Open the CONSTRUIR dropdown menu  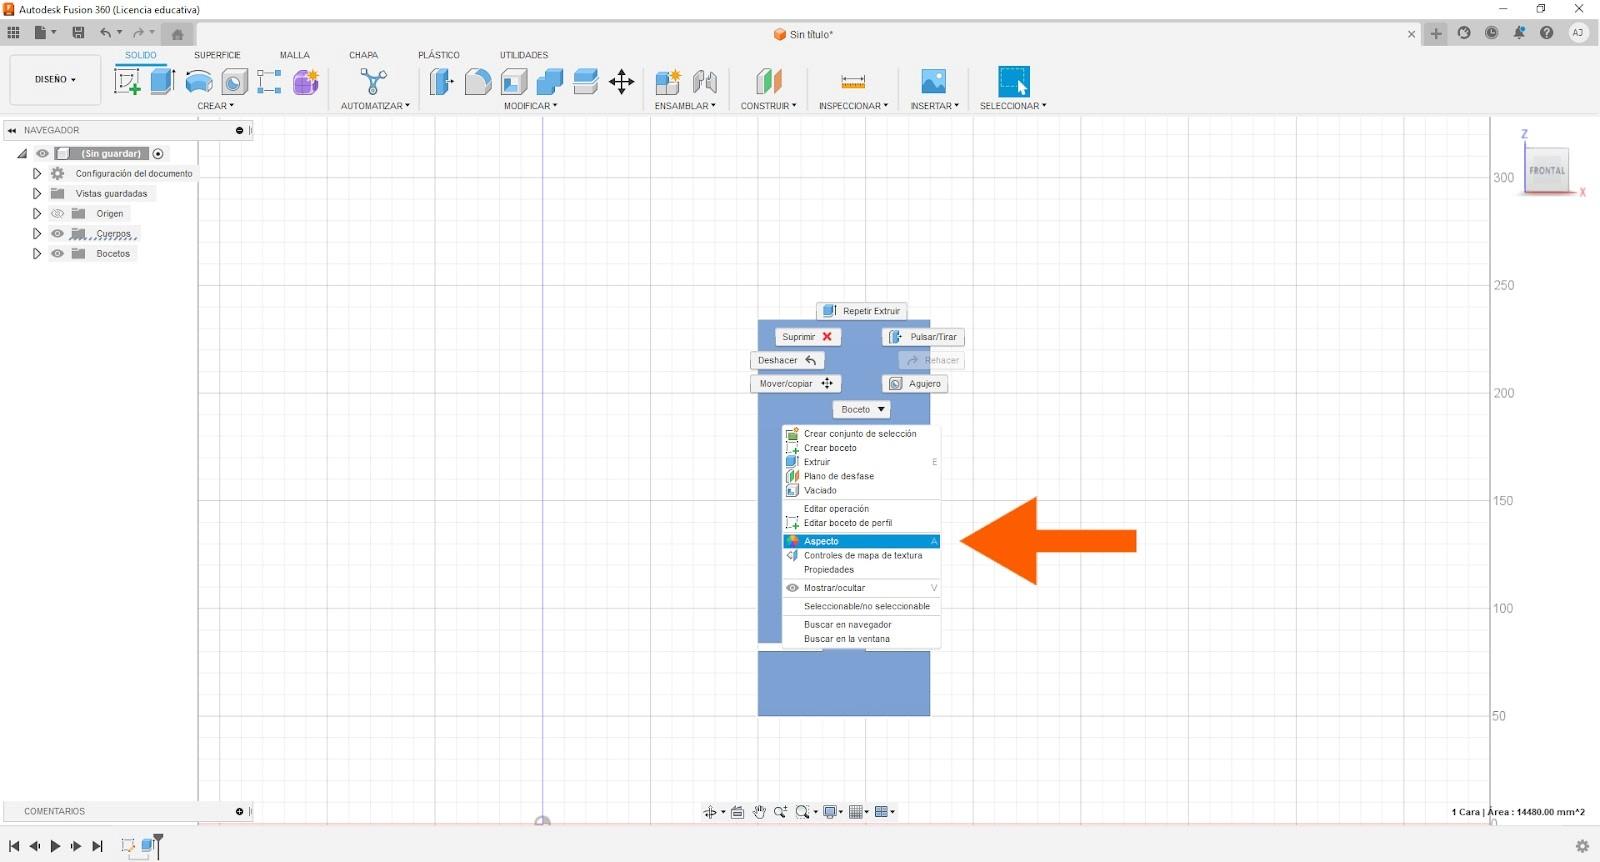click(768, 106)
